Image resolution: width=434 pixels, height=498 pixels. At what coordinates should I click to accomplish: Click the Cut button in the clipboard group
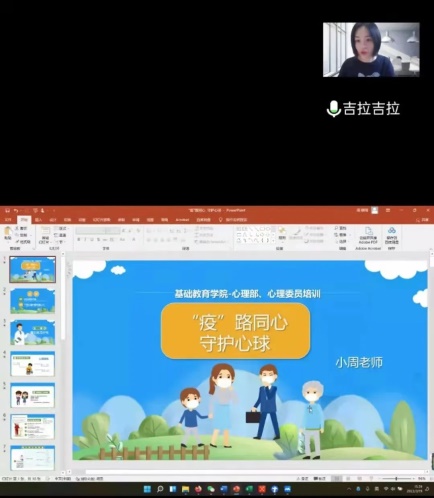tap(21, 228)
